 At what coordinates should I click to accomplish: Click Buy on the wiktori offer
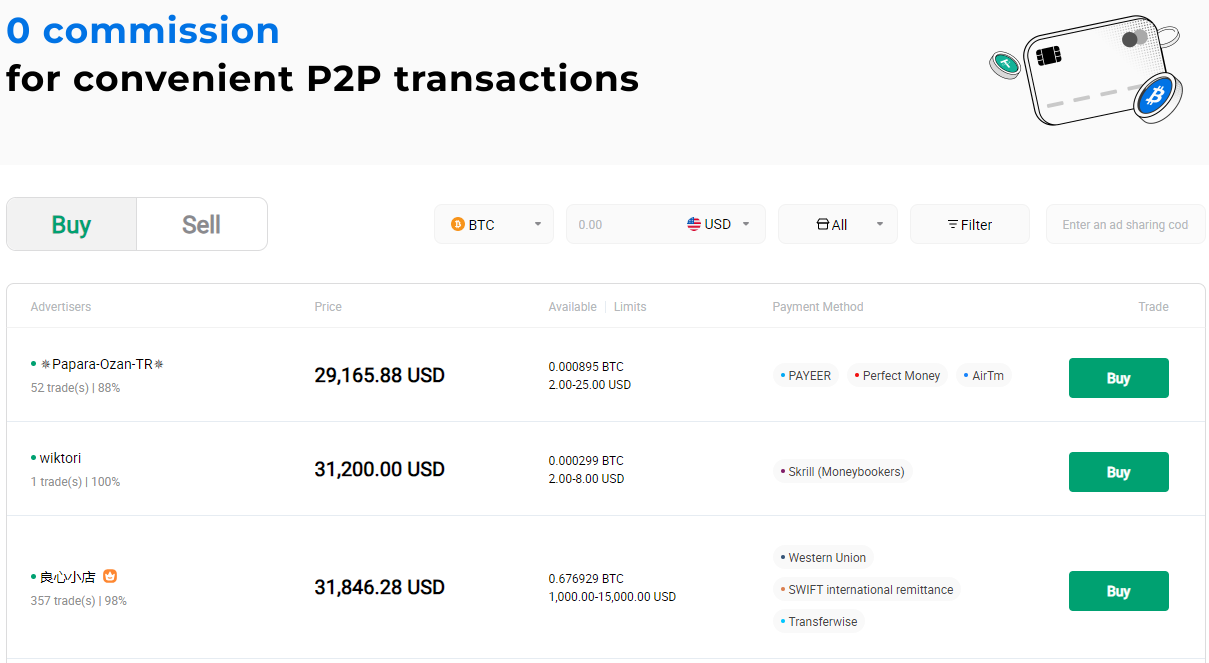(x=1118, y=471)
